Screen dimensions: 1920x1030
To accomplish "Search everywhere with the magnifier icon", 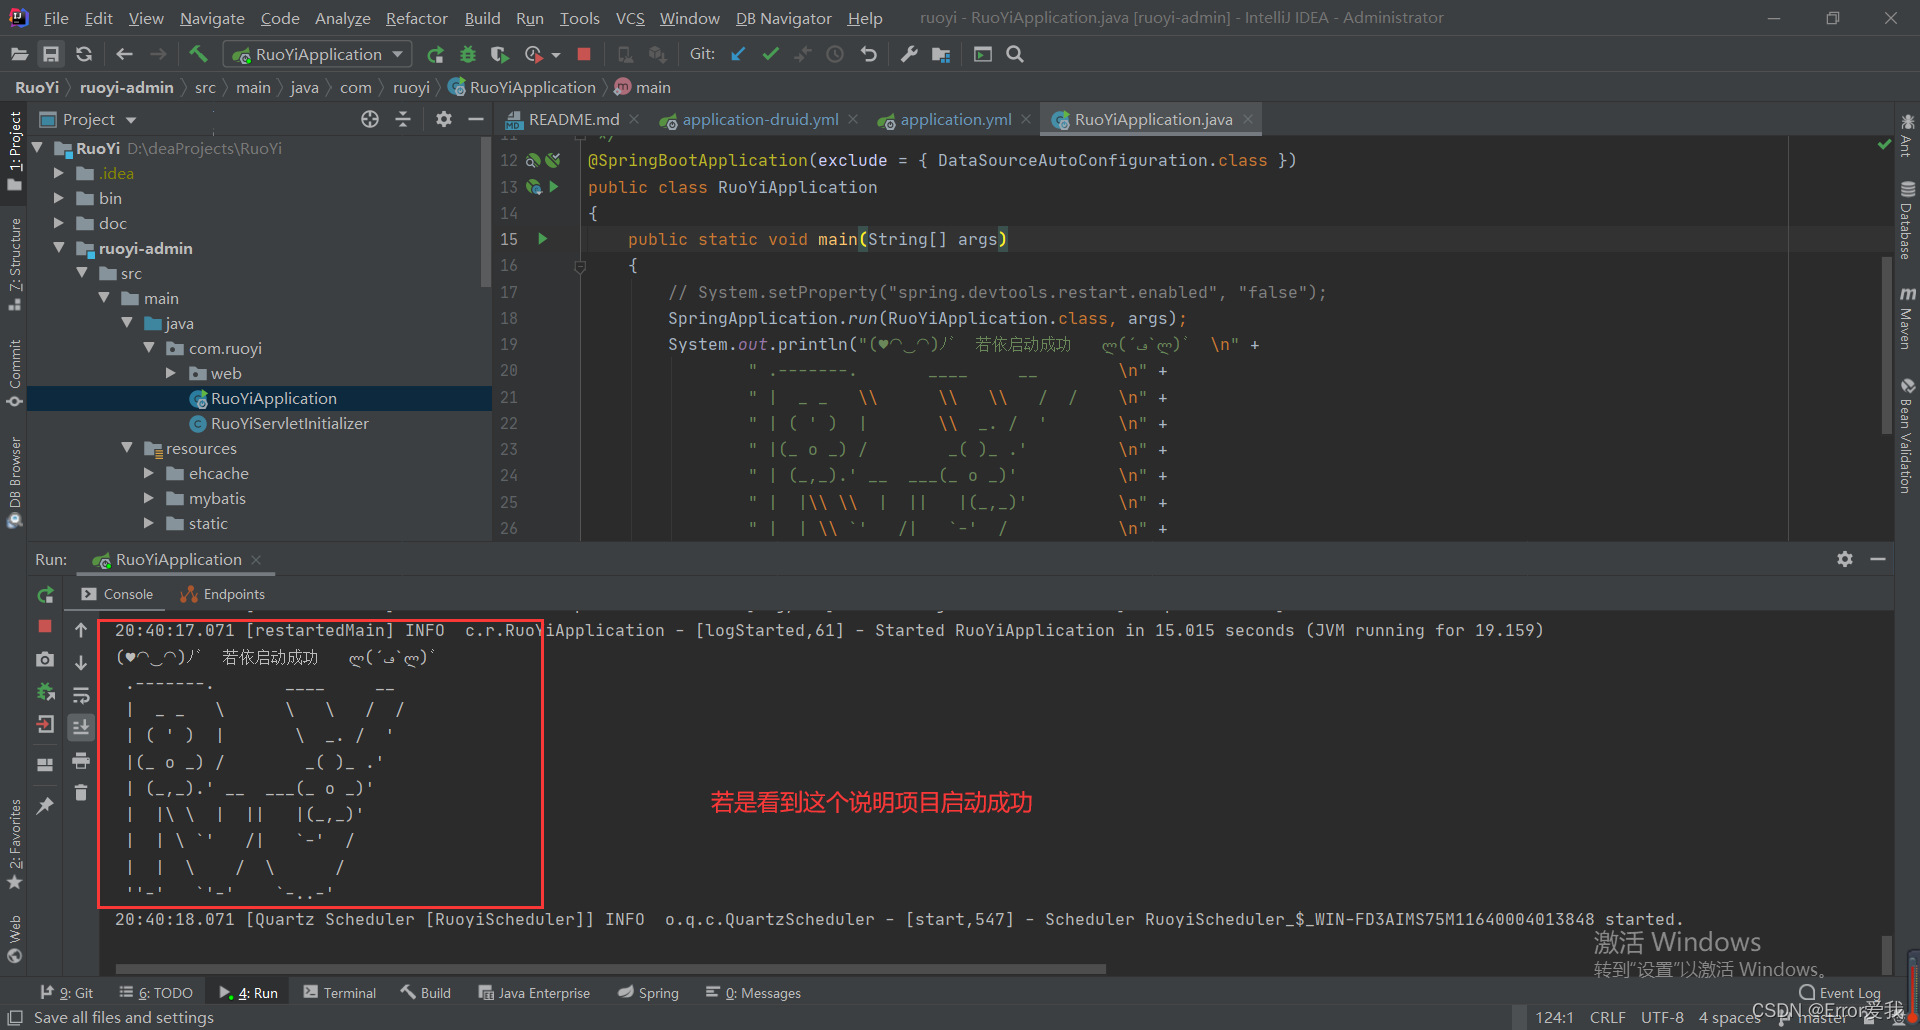I will click(x=1015, y=54).
